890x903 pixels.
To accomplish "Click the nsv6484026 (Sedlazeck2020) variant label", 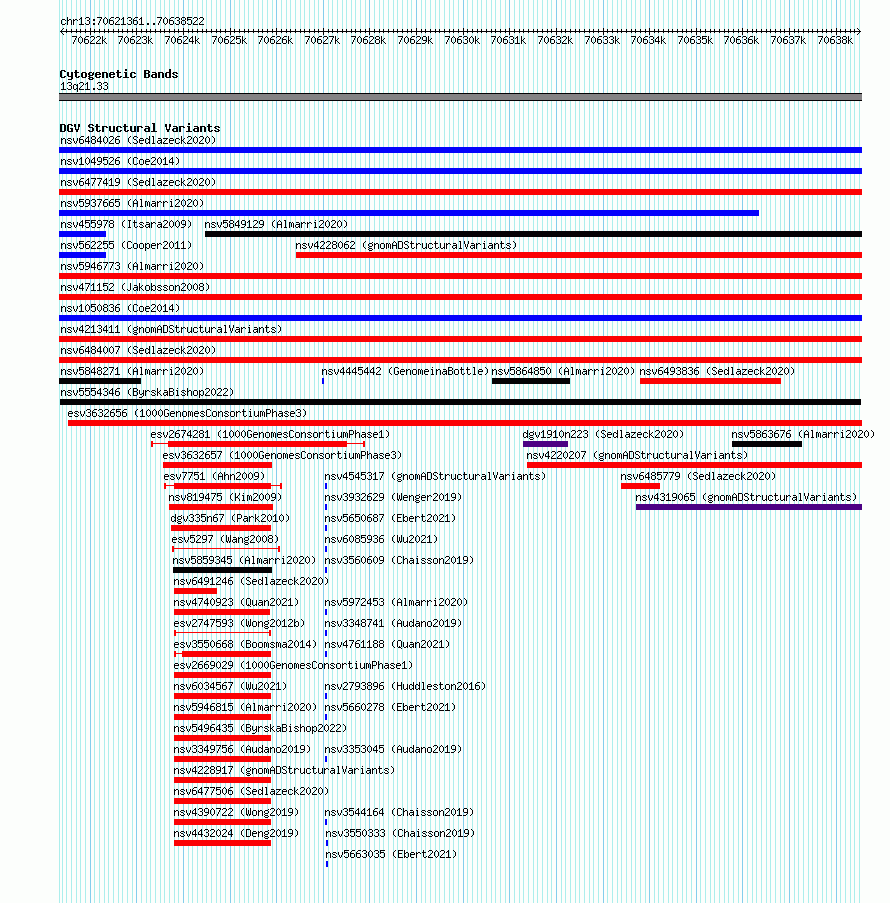I will 138,141.
